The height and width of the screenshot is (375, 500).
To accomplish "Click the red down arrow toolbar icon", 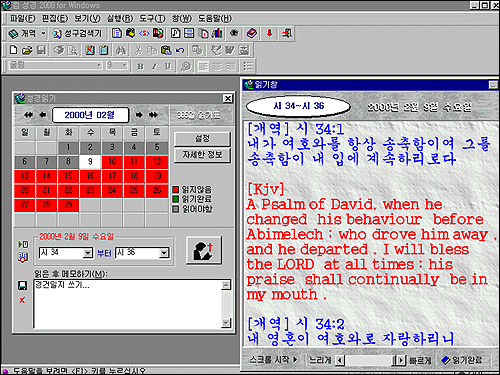I will (269, 33).
